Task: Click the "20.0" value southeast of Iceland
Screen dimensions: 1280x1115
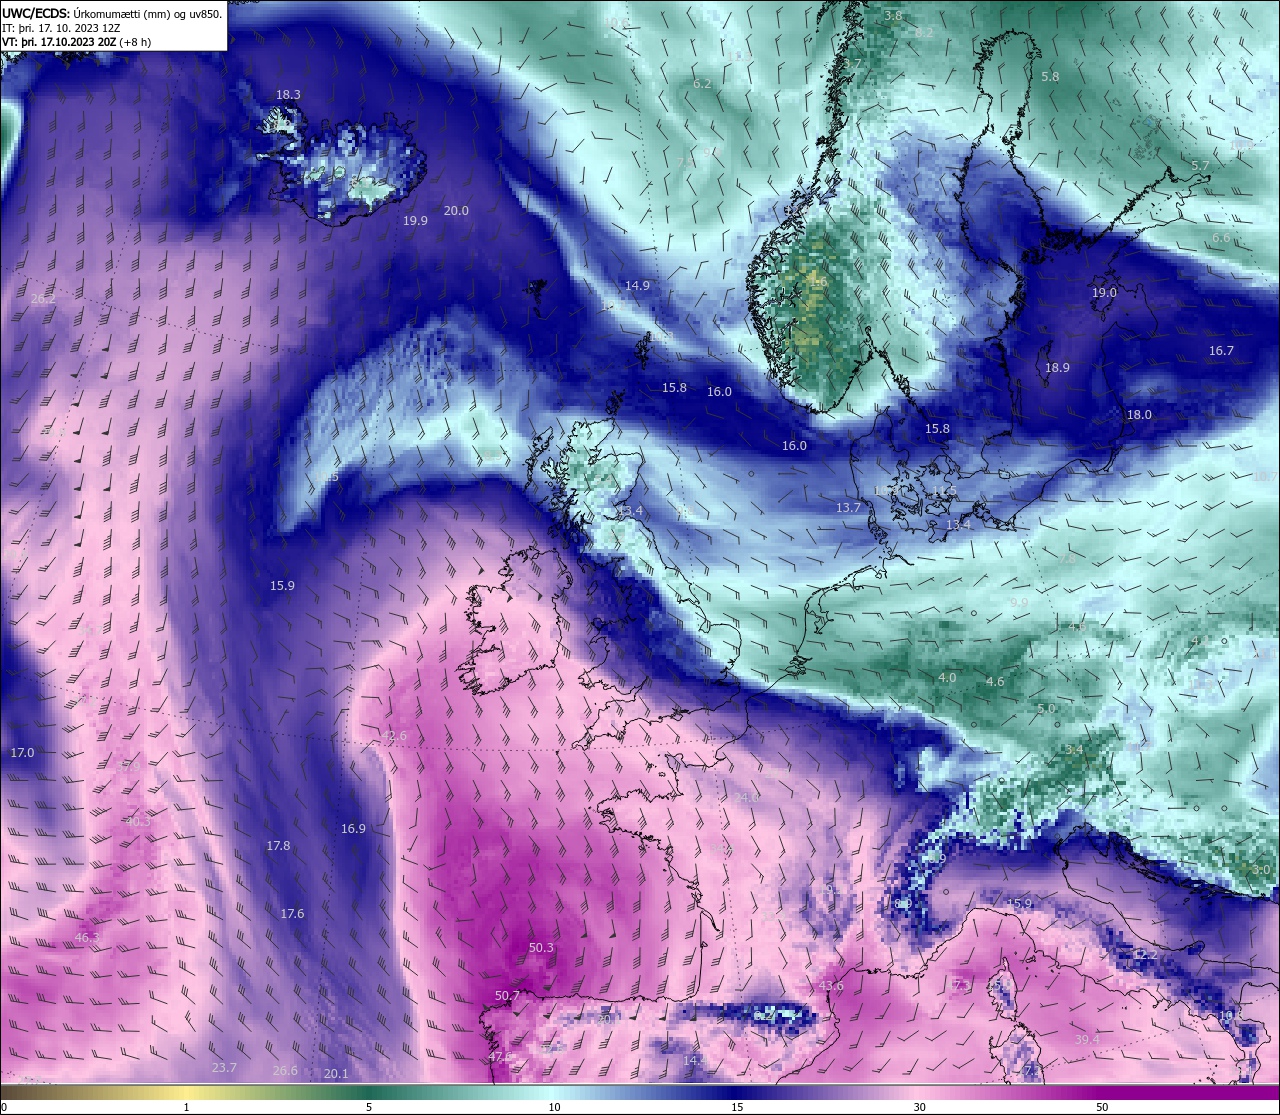Action: coord(456,211)
